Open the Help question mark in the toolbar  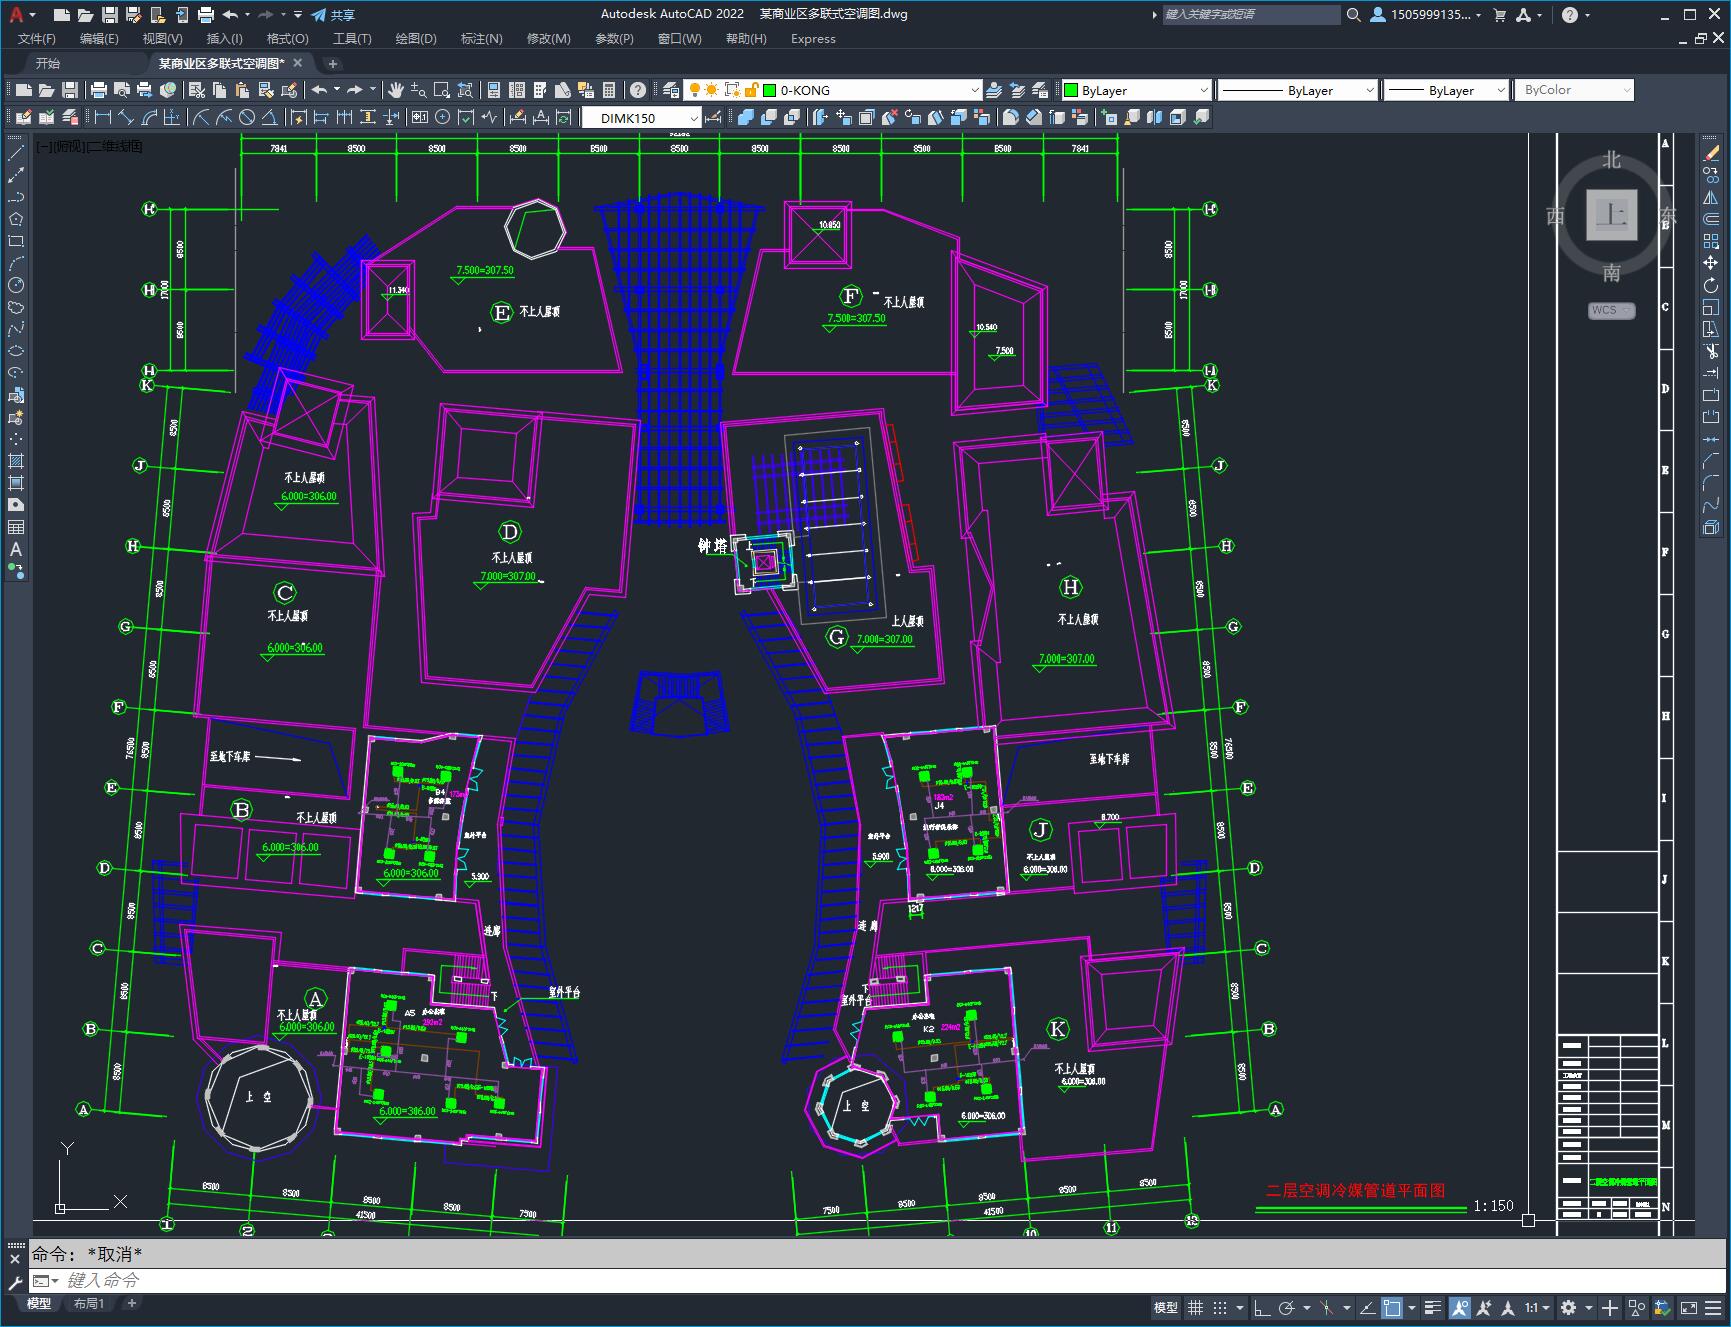[638, 90]
